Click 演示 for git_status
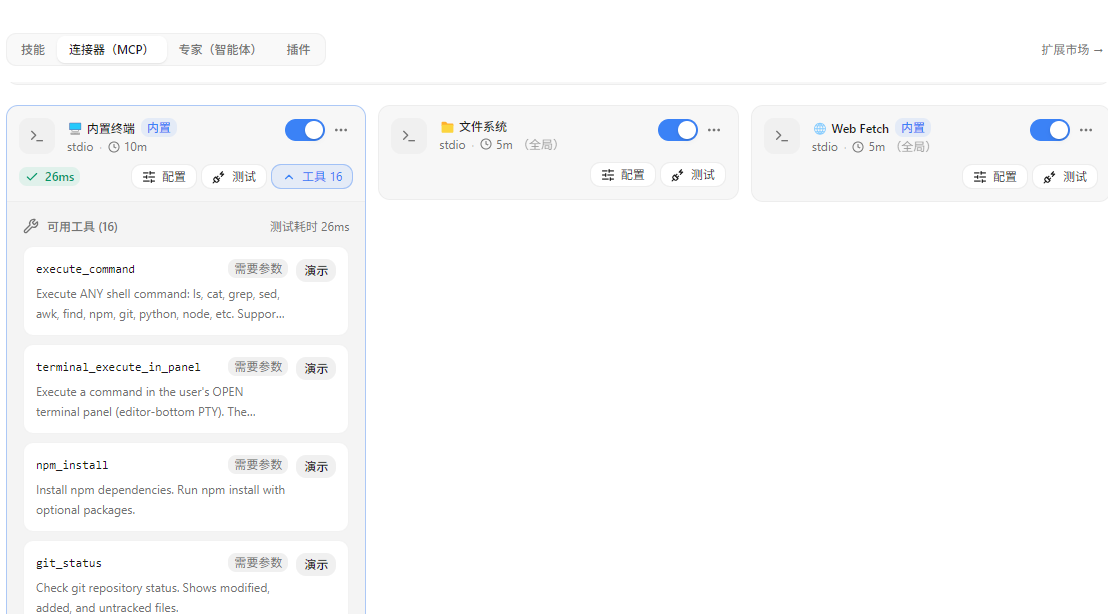 [316, 565]
